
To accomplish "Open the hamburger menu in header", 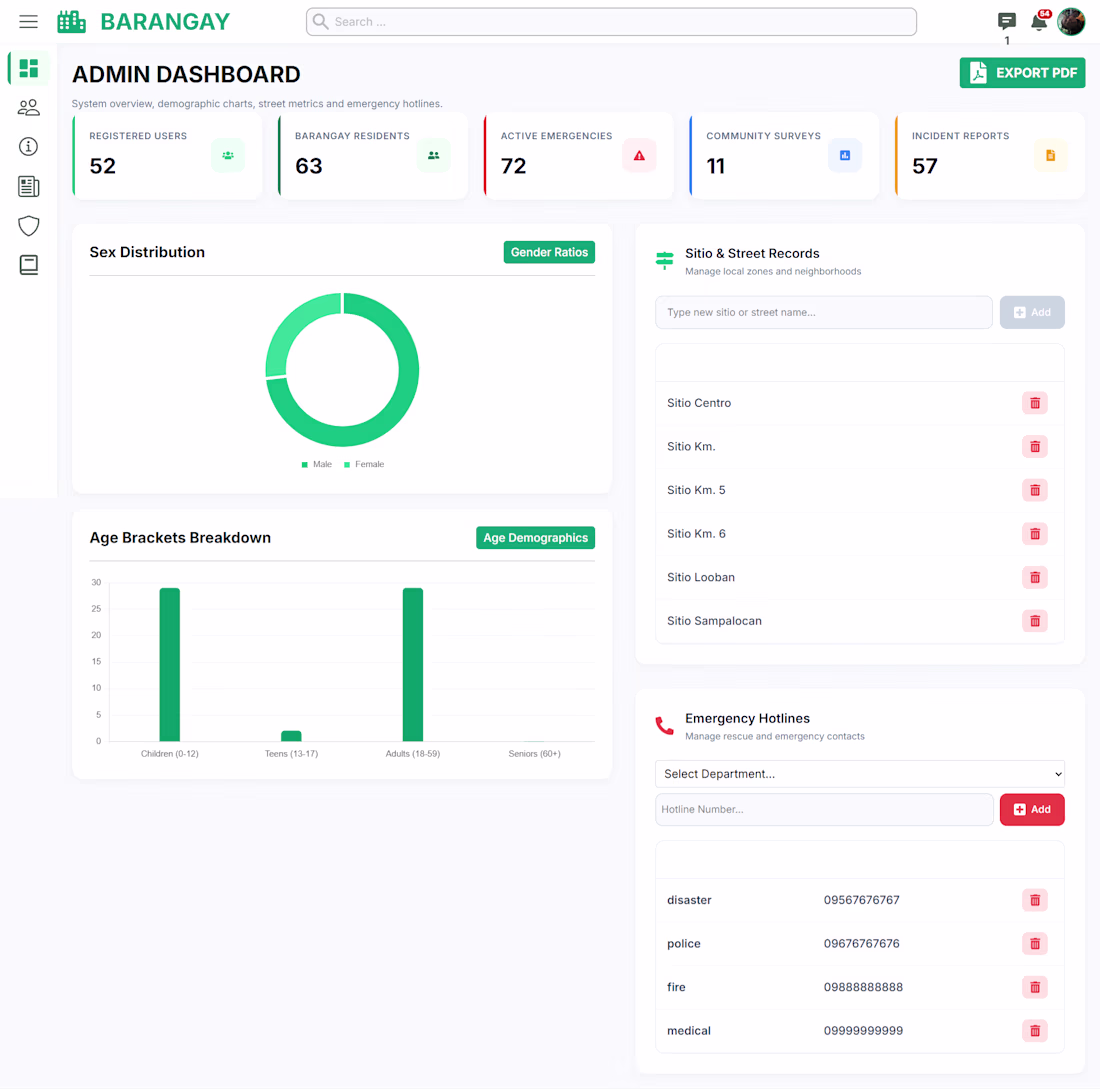I will tap(28, 22).
